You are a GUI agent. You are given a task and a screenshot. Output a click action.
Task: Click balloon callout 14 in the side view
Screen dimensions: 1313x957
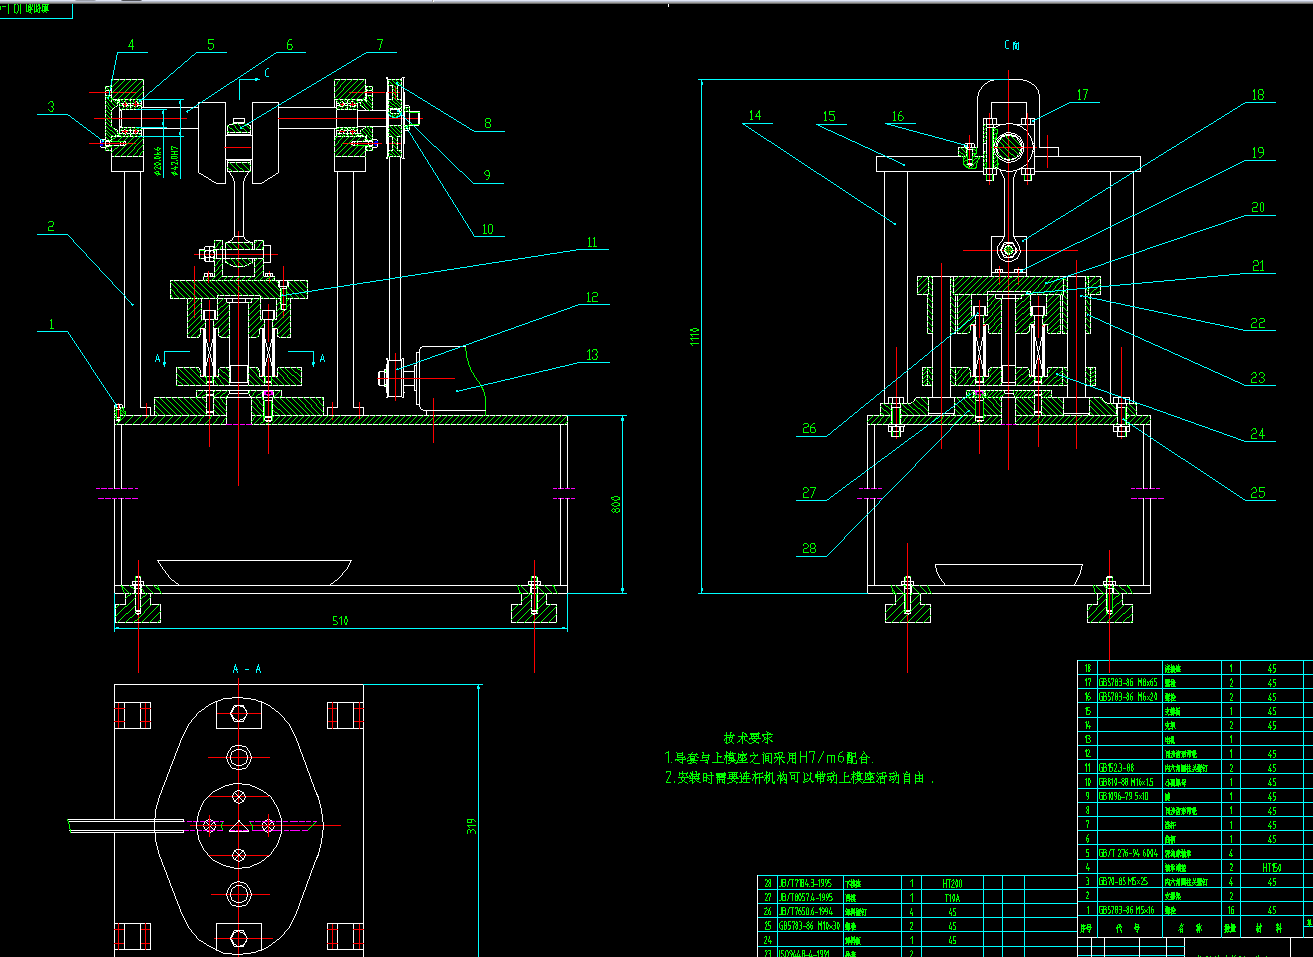tap(755, 116)
